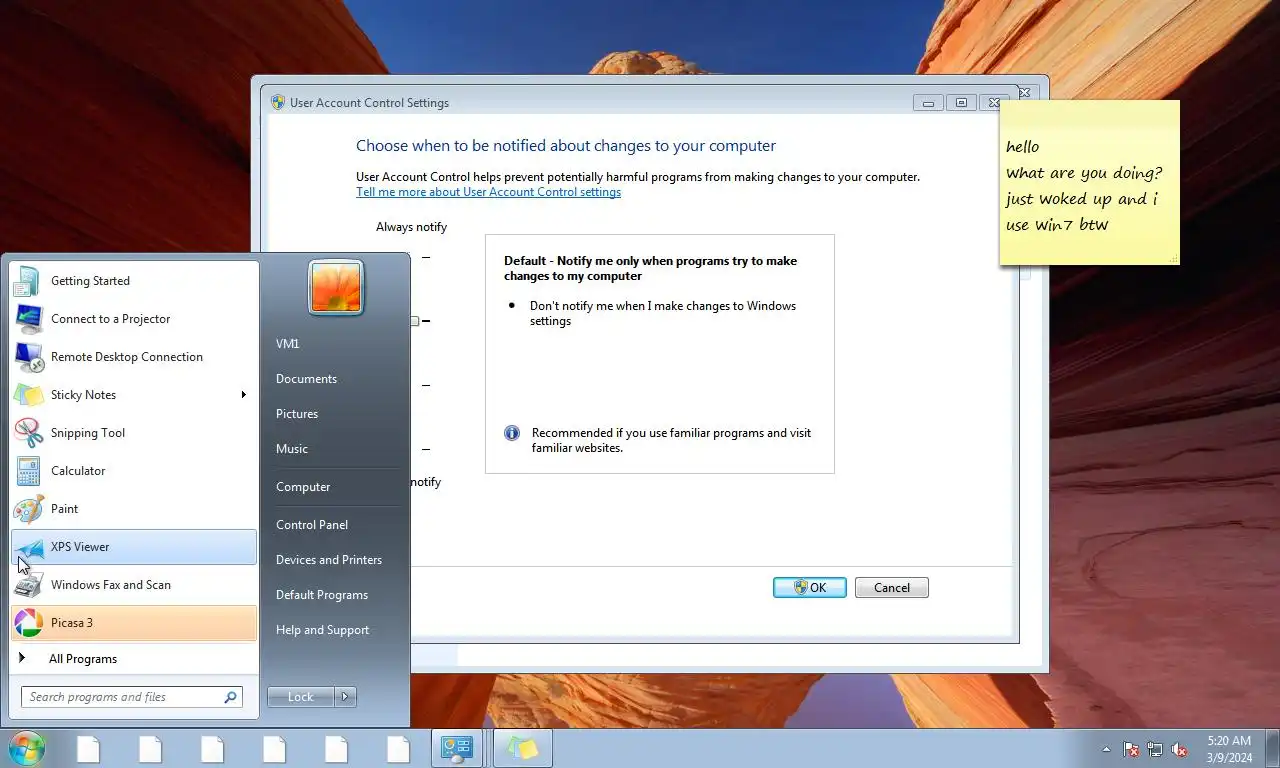Click the Lock button

pos(301,697)
